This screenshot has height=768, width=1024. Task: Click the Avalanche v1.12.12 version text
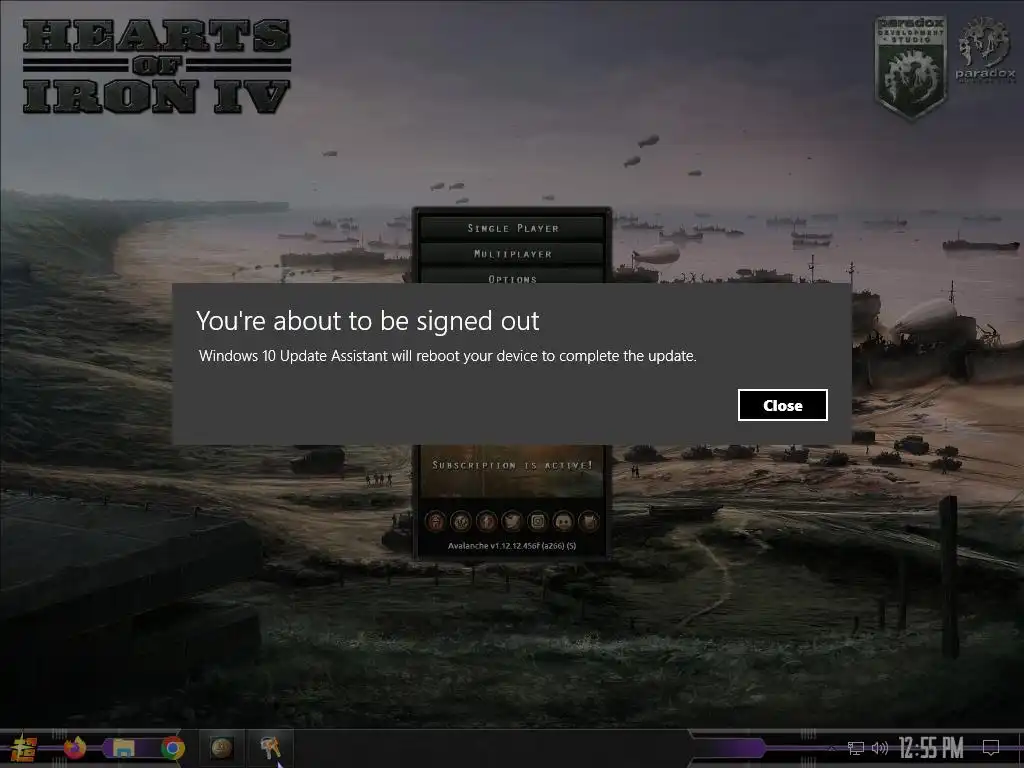[512, 545]
